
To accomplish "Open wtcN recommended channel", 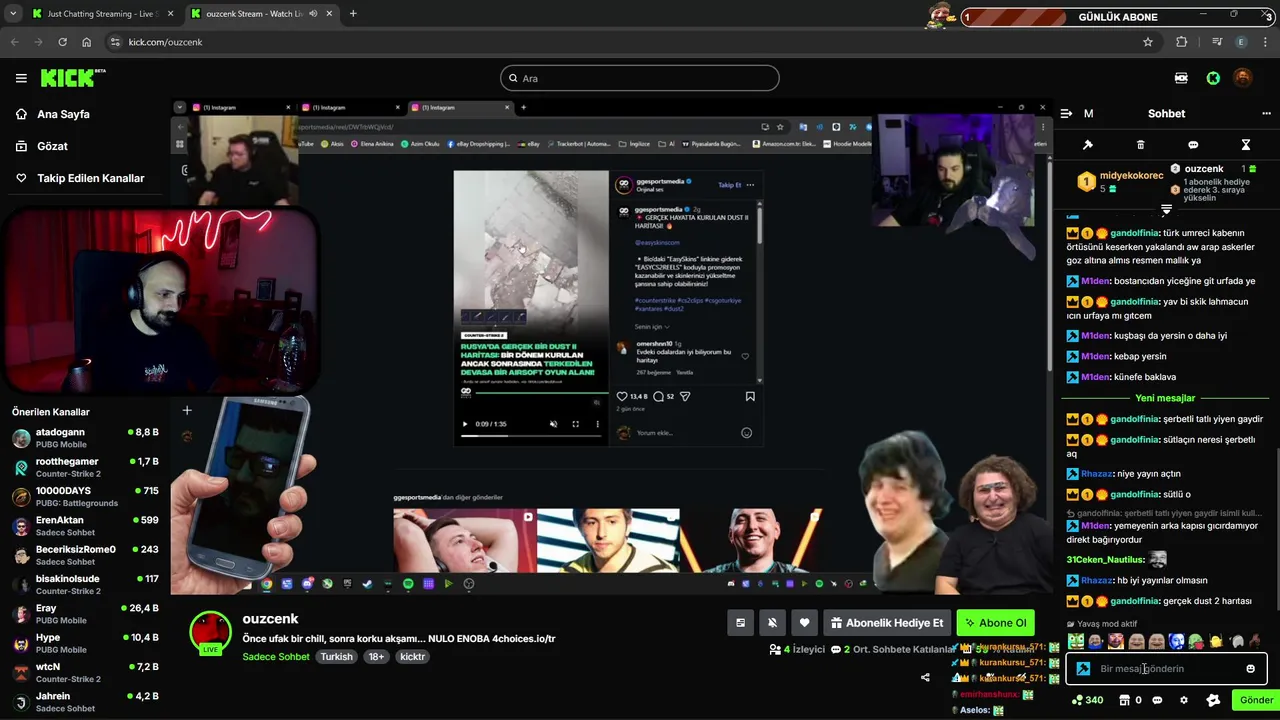I will (x=85, y=672).
